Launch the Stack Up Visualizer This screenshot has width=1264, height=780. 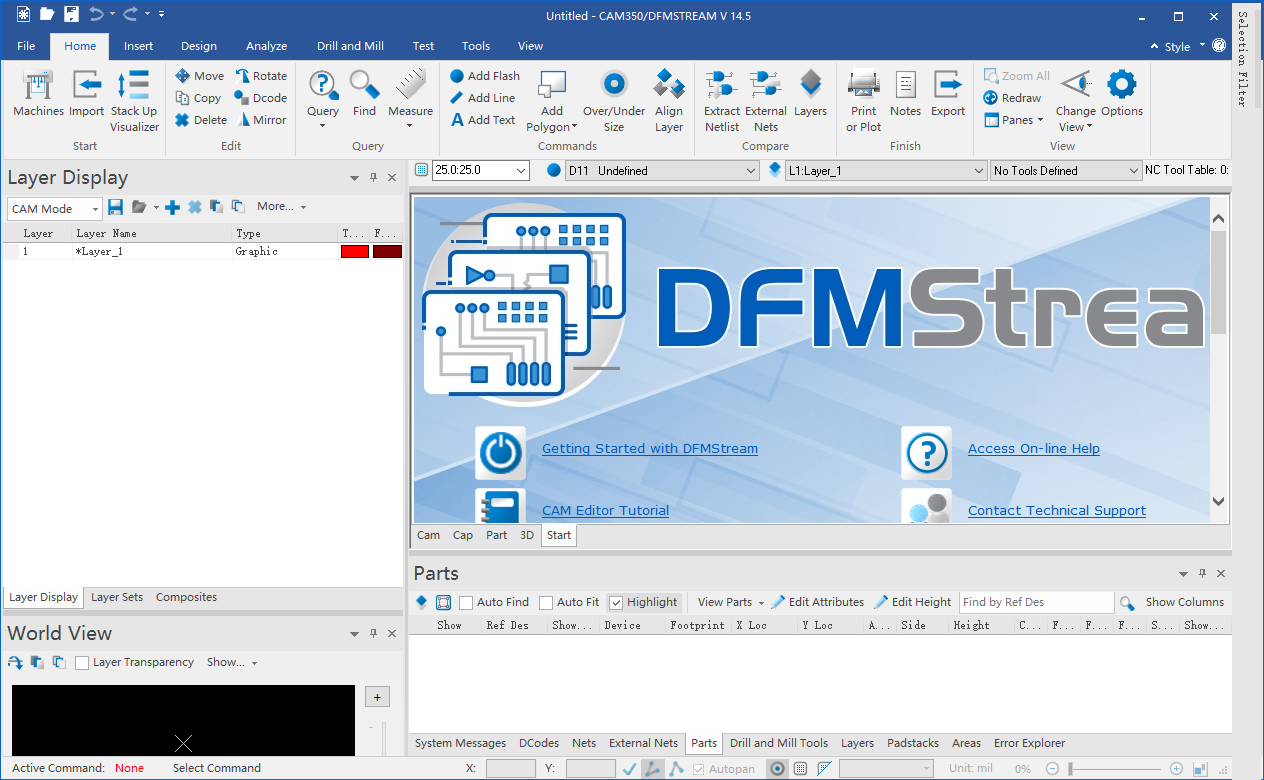[x=134, y=100]
